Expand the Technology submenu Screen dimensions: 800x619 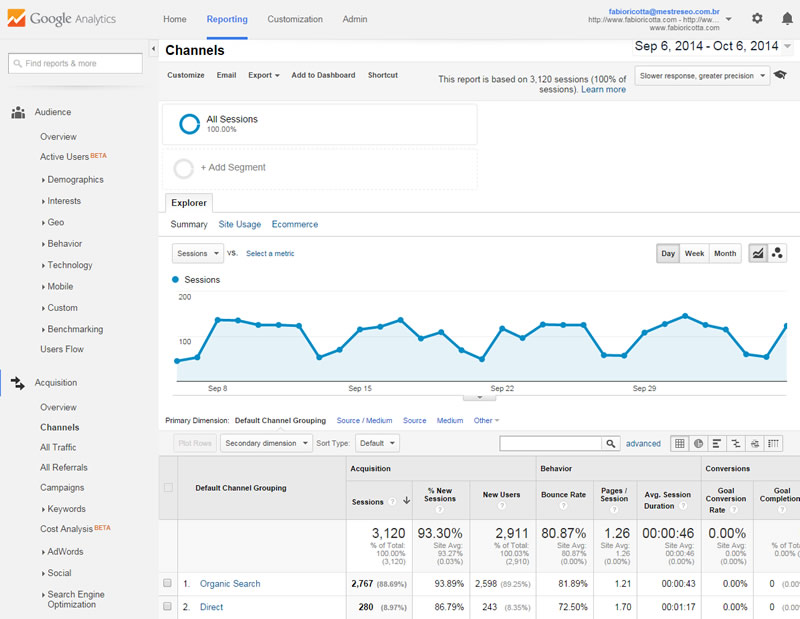[x=67, y=265]
